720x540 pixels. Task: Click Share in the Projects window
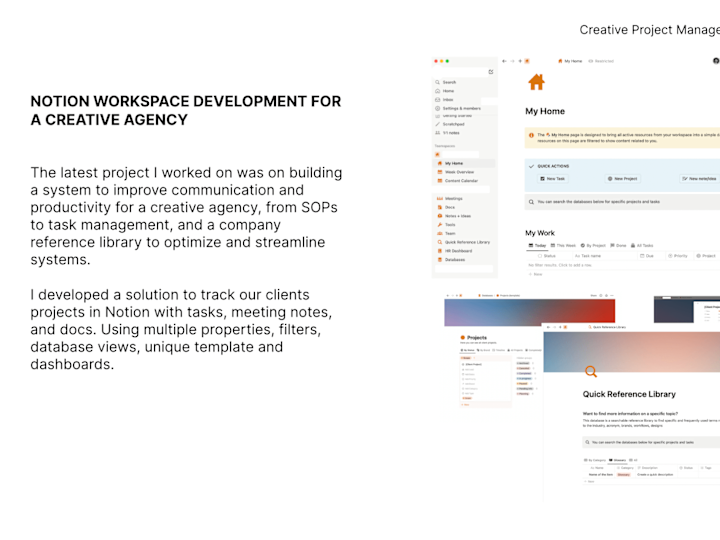click(x=593, y=296)
